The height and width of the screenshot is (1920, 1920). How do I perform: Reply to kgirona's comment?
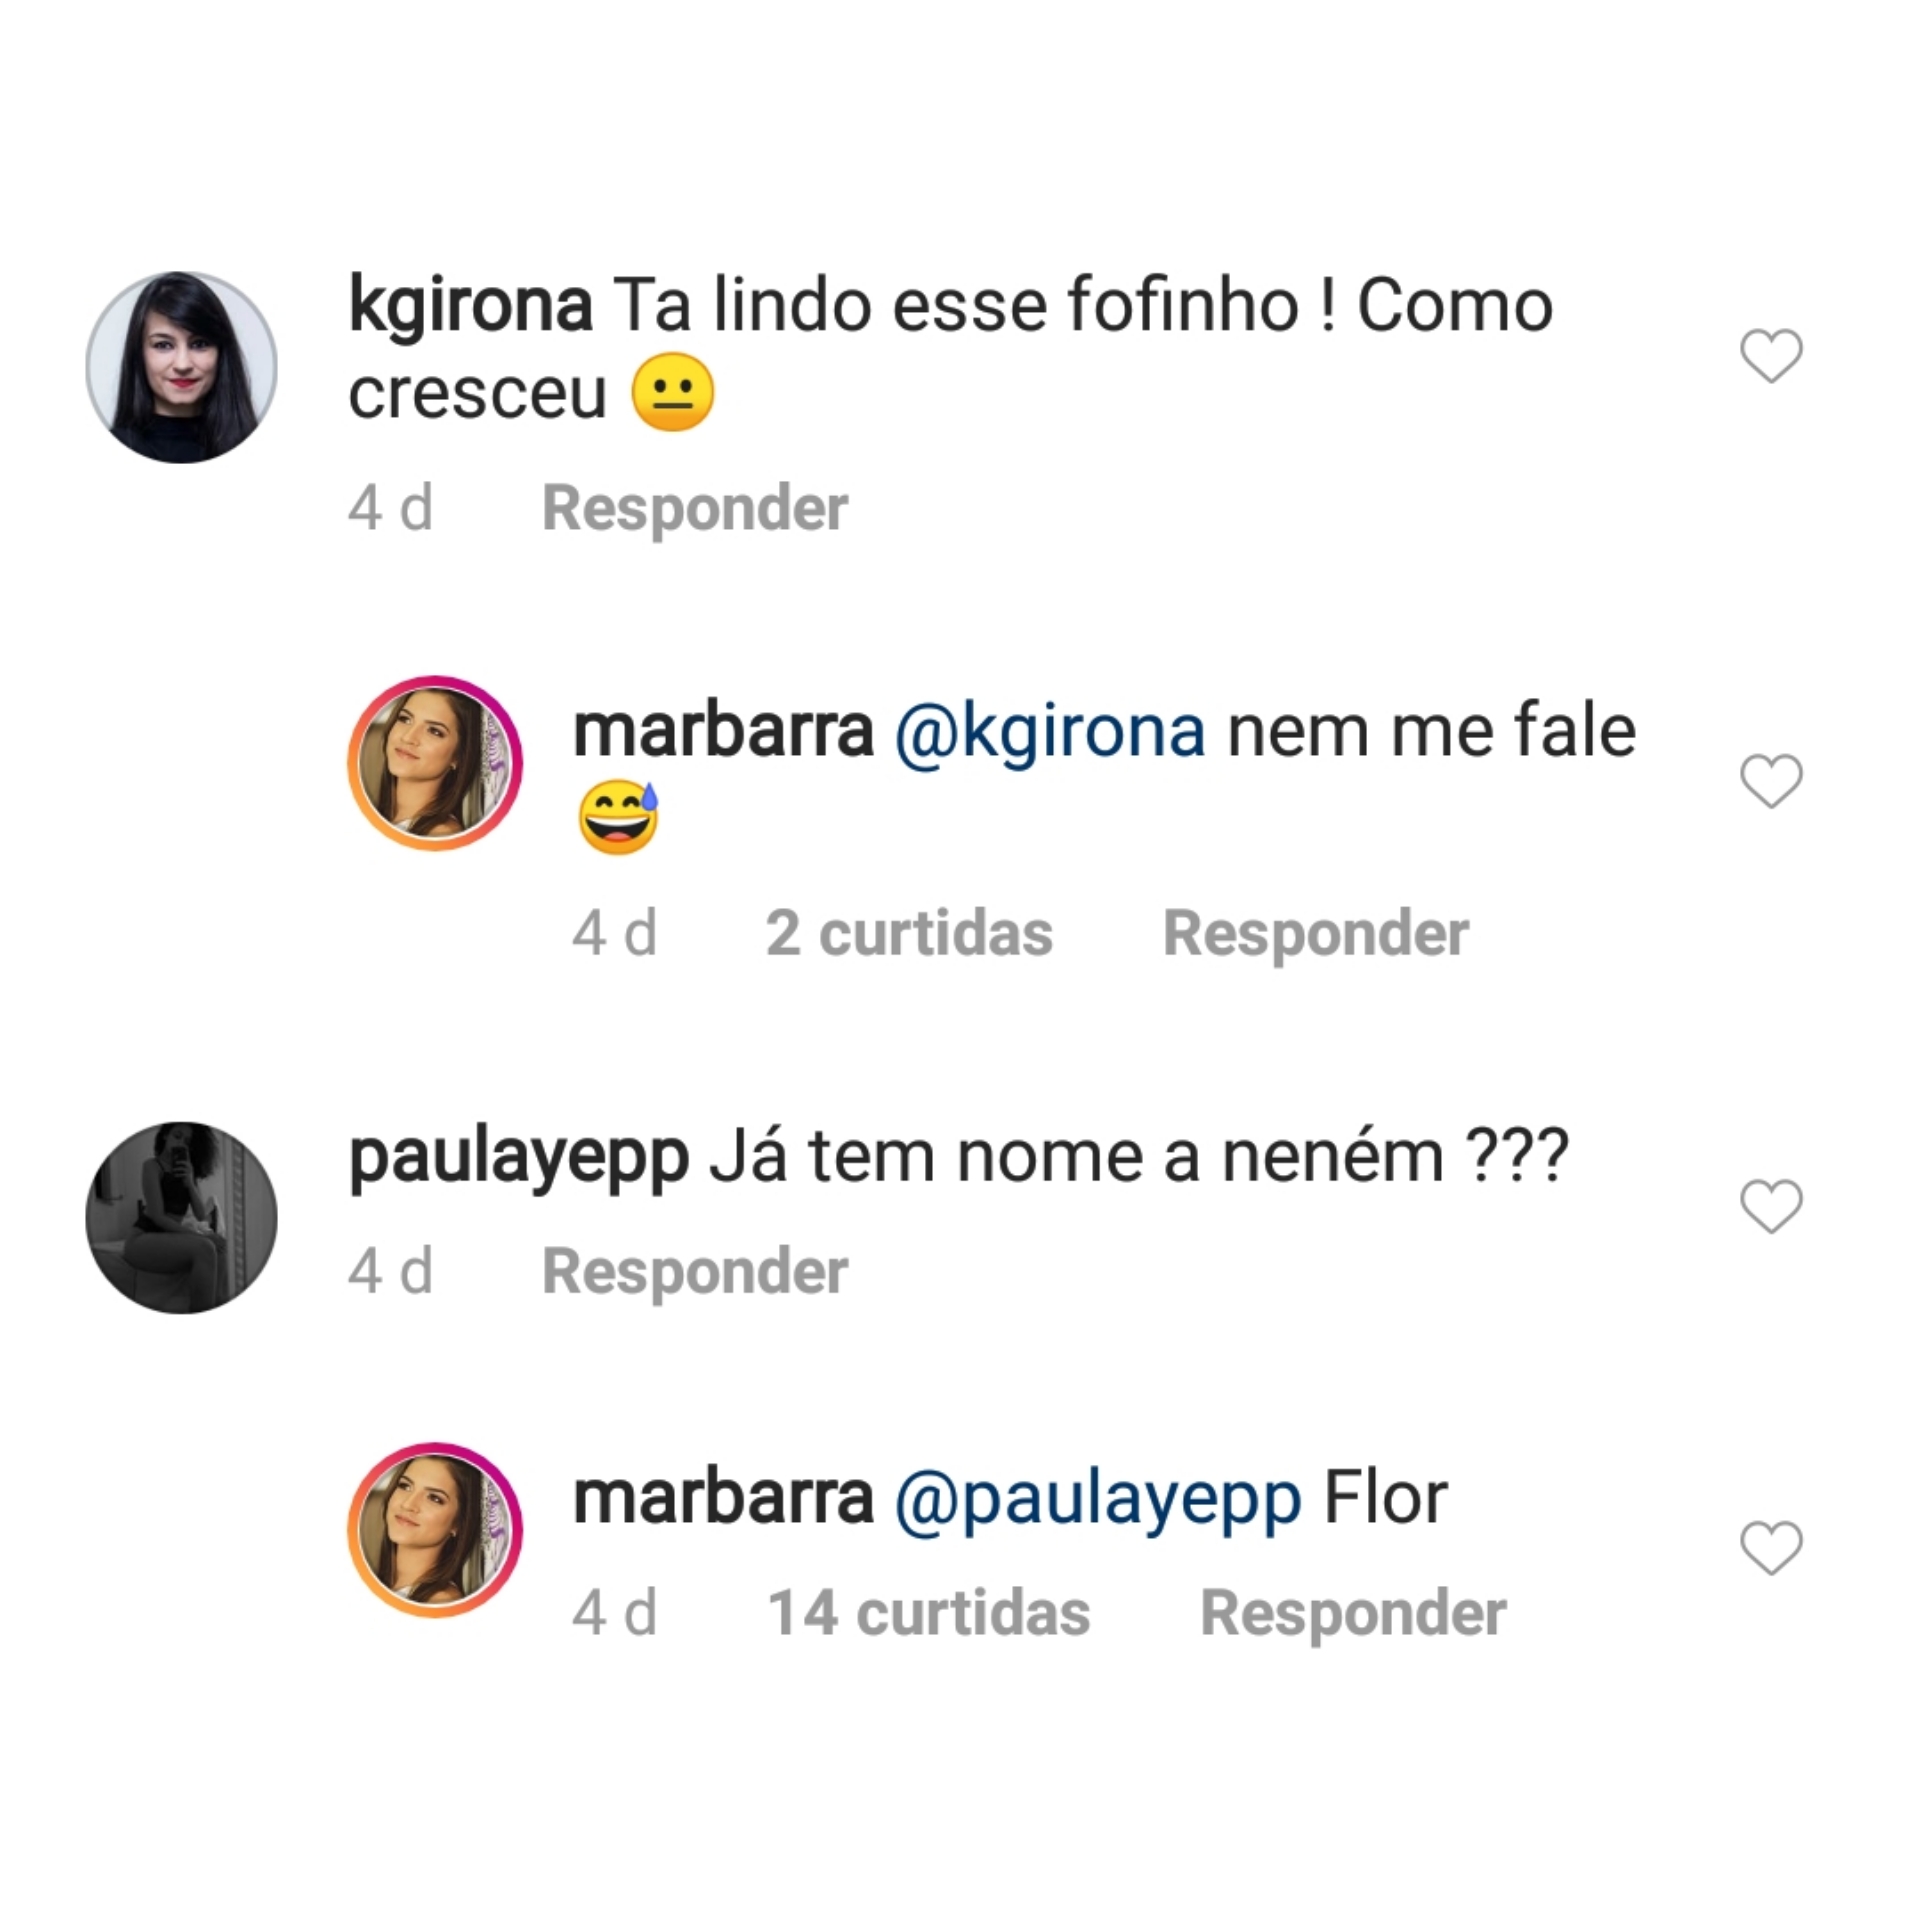[694, 509]
